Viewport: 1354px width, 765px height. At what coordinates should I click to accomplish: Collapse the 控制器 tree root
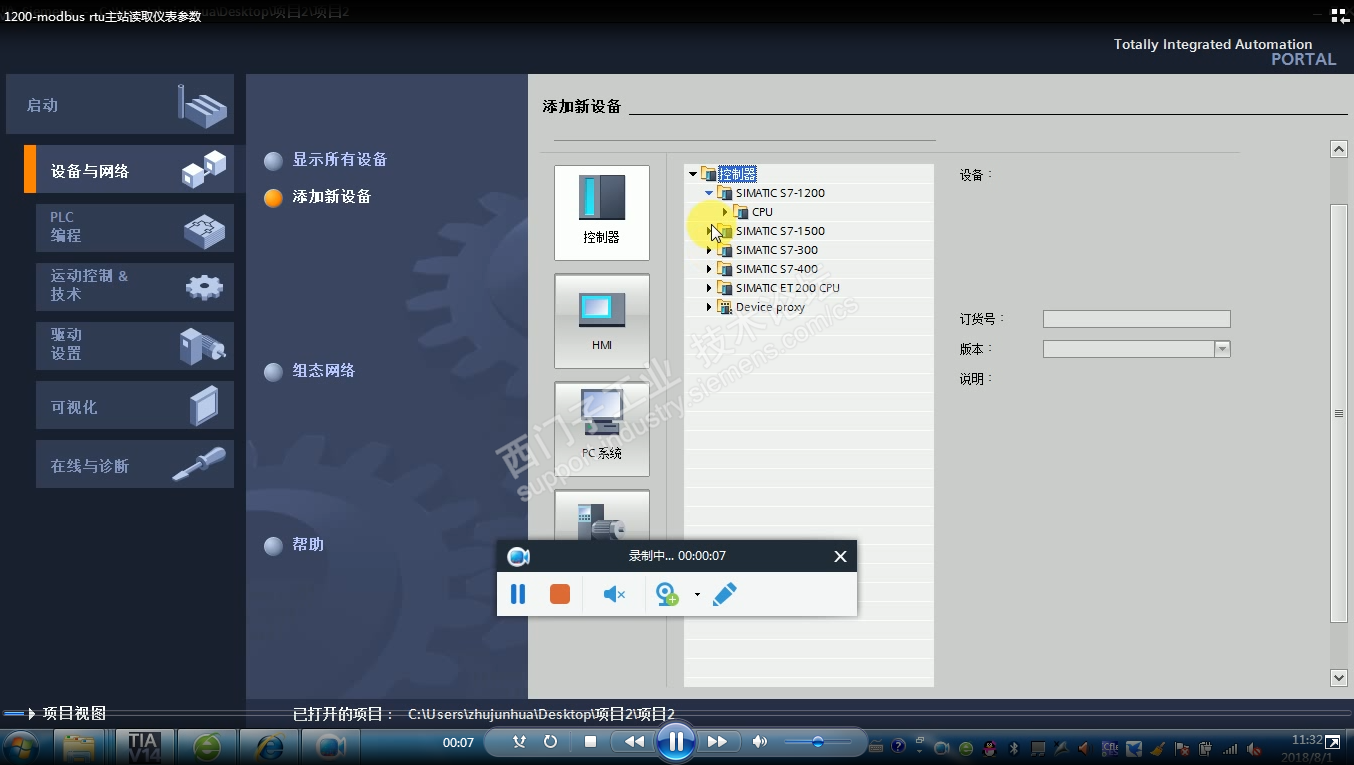[693, 174]
